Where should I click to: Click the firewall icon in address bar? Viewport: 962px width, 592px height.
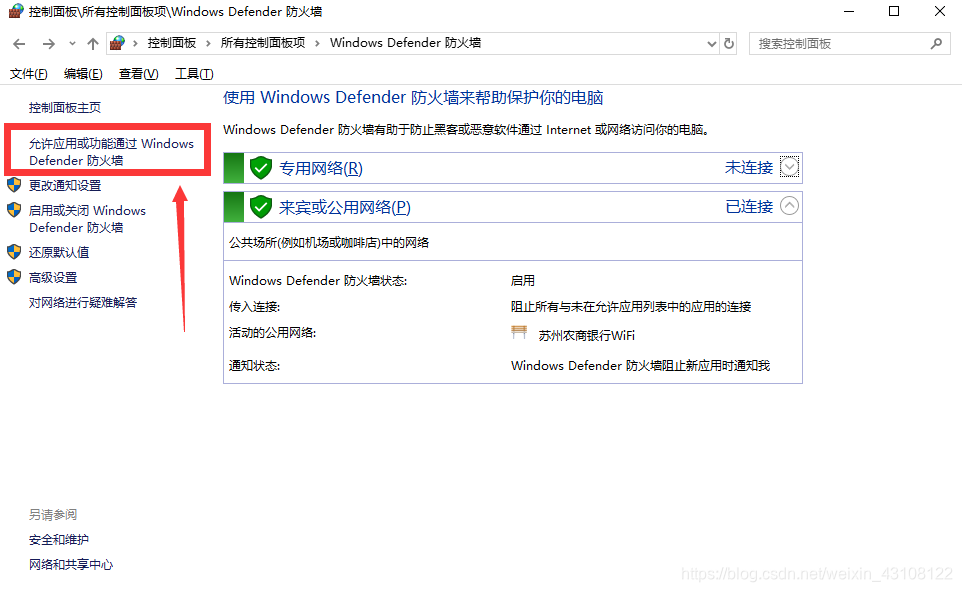tap(117, 43)
